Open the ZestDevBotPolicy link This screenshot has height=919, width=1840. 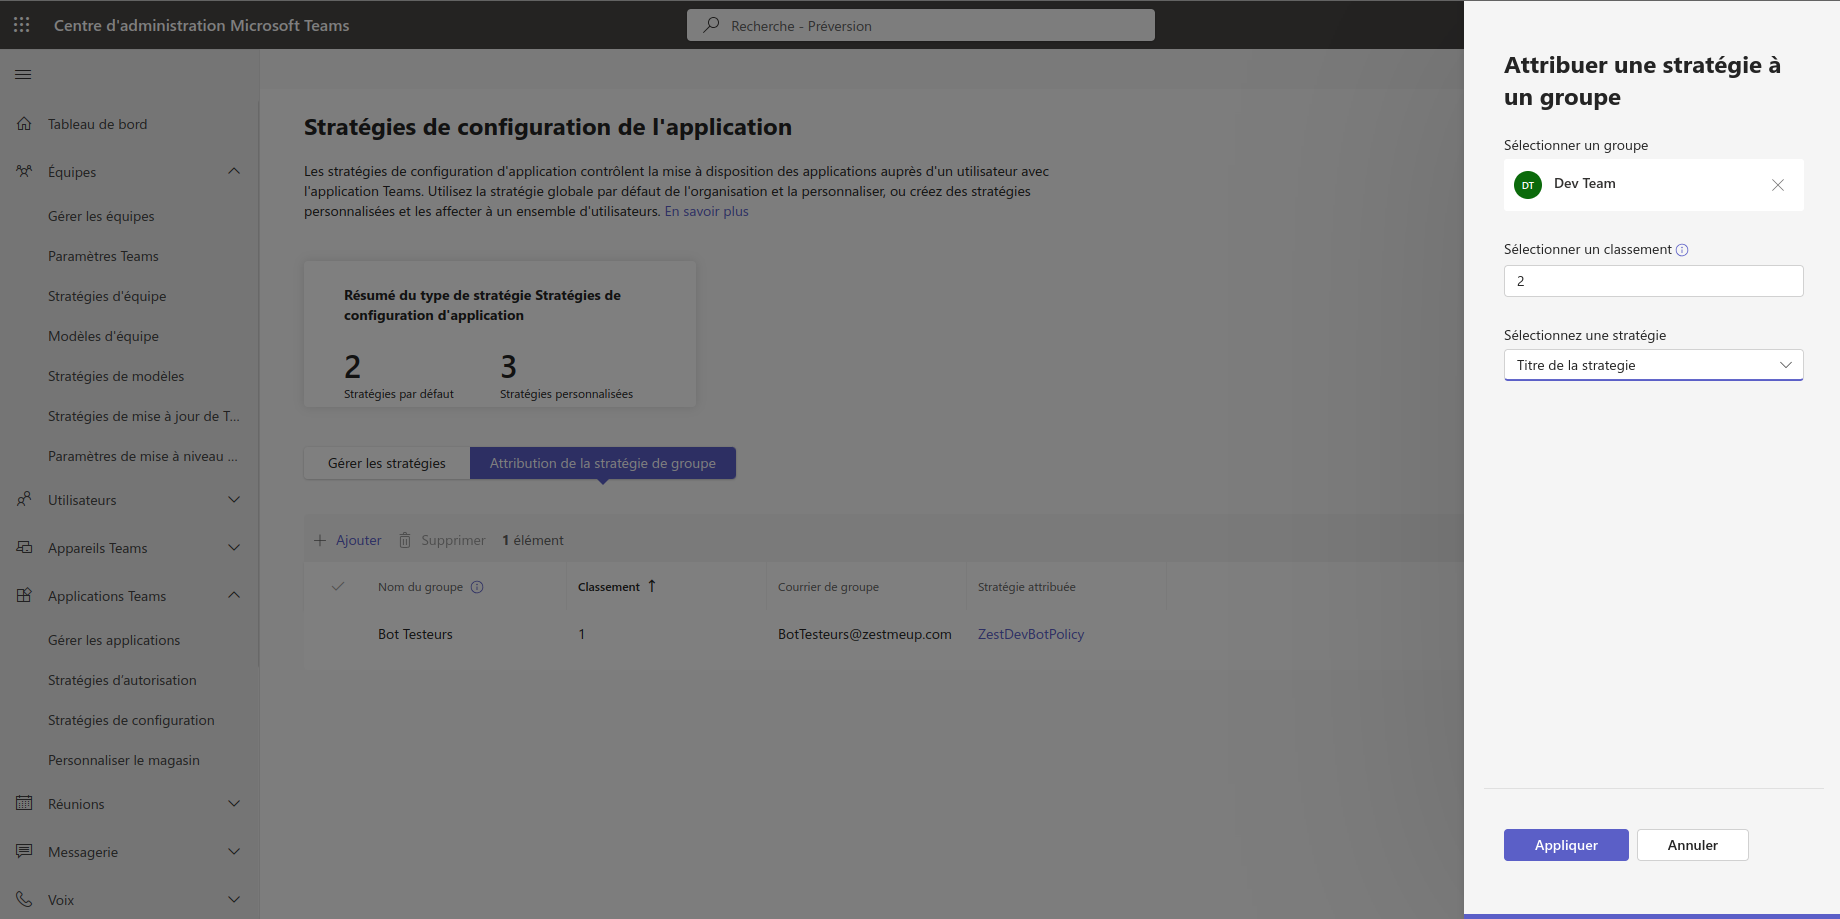[x=1030, y=634]
